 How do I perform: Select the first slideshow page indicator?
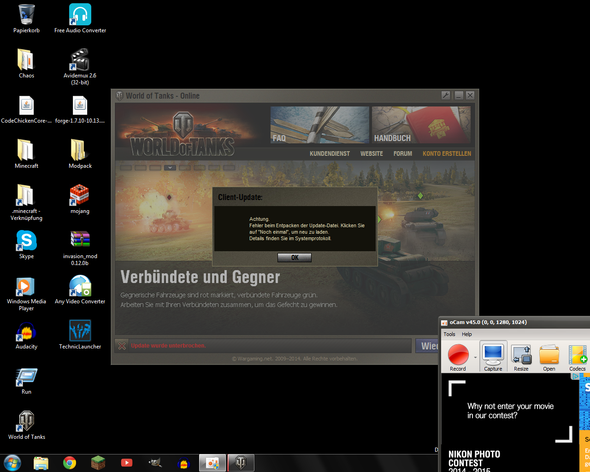click(126, 167)
